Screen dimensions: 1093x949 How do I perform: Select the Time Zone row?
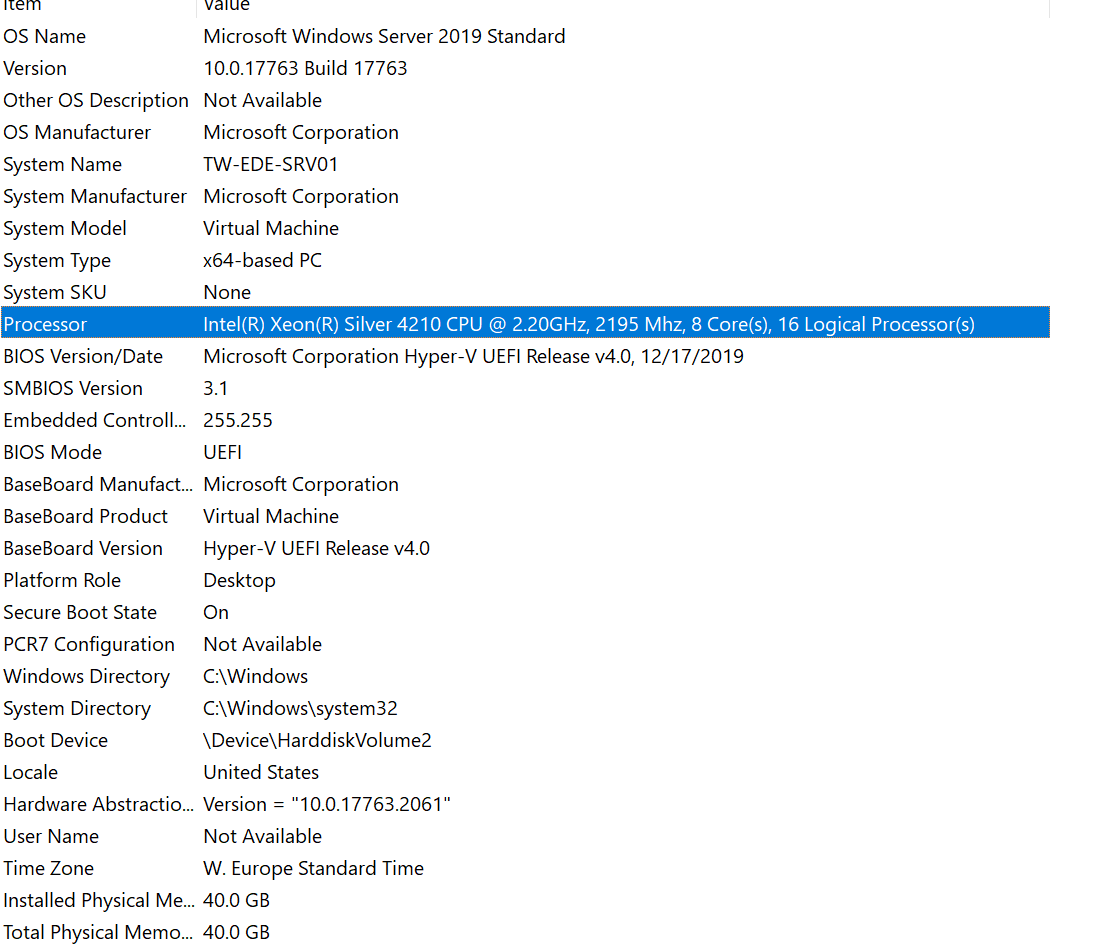click(x=49, y=869)
